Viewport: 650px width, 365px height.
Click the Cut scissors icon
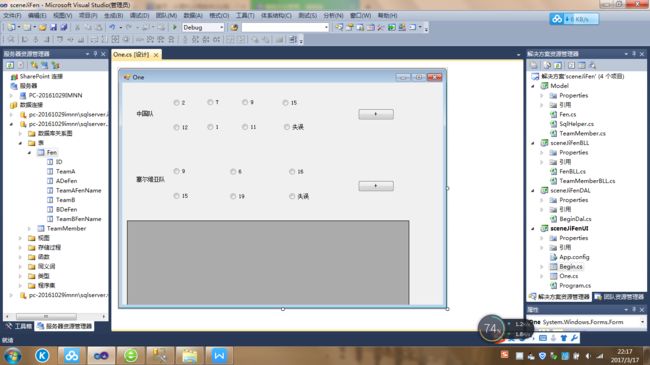click(77, 27)
